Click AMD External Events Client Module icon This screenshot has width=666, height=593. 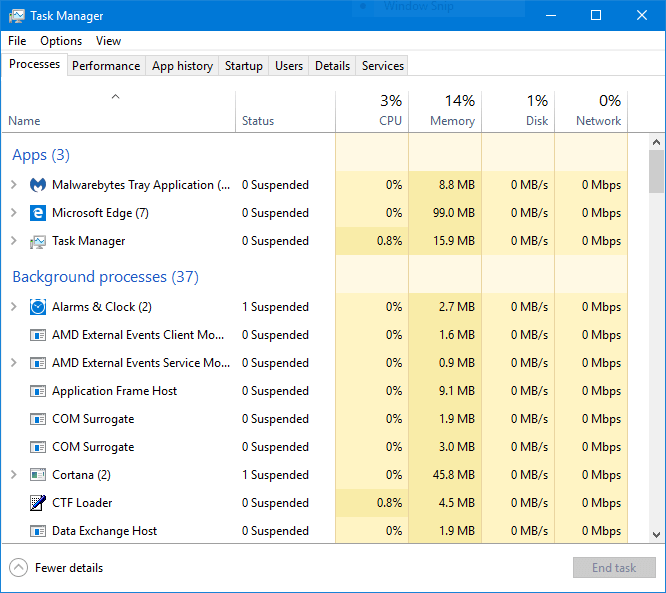(38, 335)
